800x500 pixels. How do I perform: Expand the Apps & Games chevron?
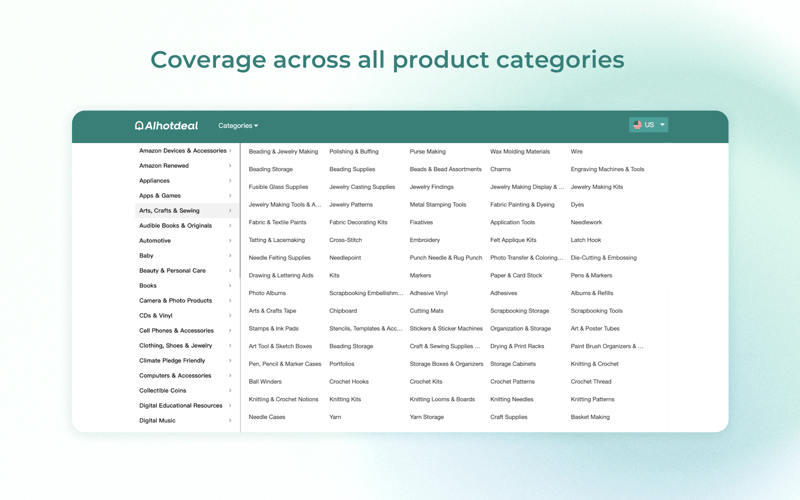click(230, 195)
